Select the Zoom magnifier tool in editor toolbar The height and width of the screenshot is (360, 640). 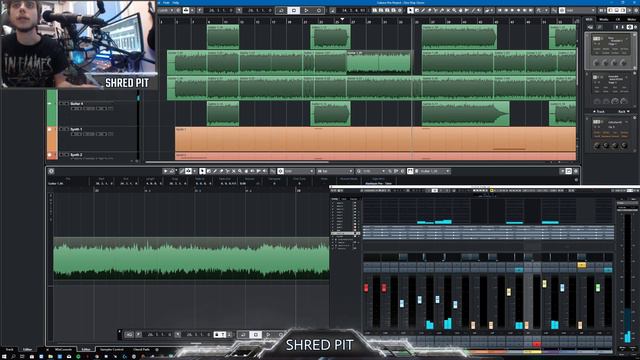coord(240,171)
